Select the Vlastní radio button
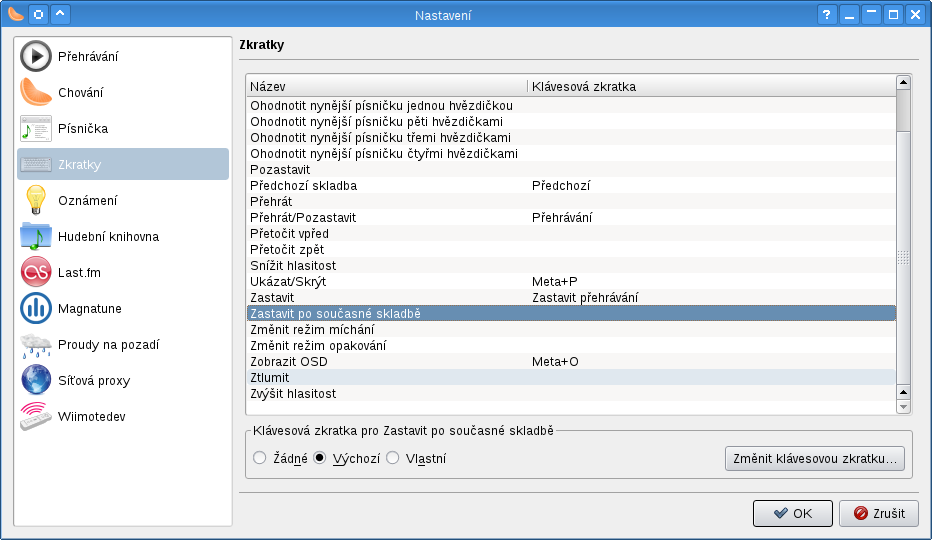This screenshot has width=932, height=540. pos(392,458)
